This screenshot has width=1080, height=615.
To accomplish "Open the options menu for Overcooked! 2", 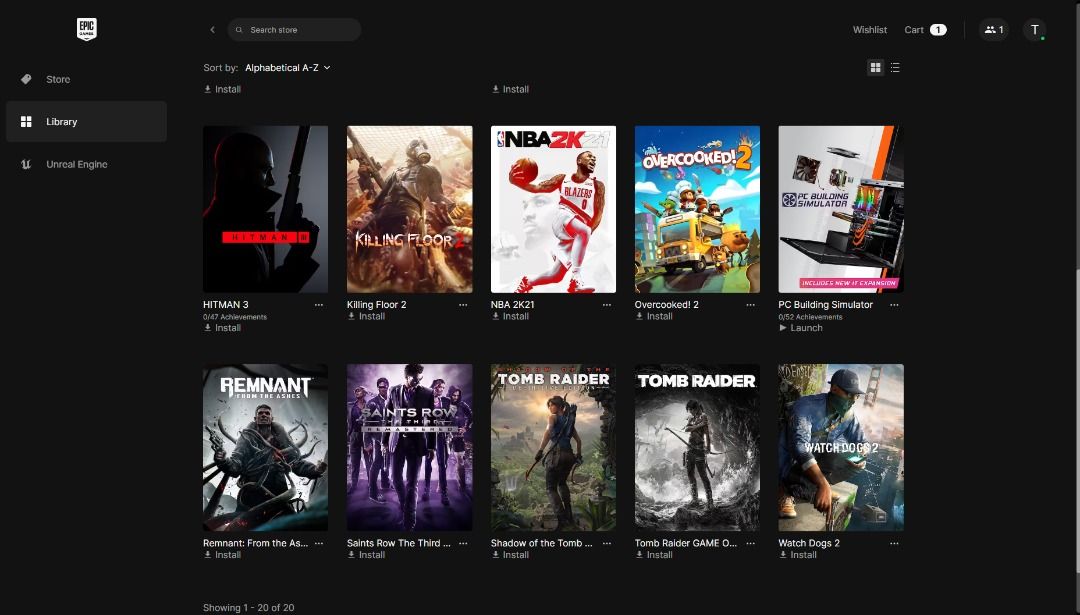I will click(750, 305).
